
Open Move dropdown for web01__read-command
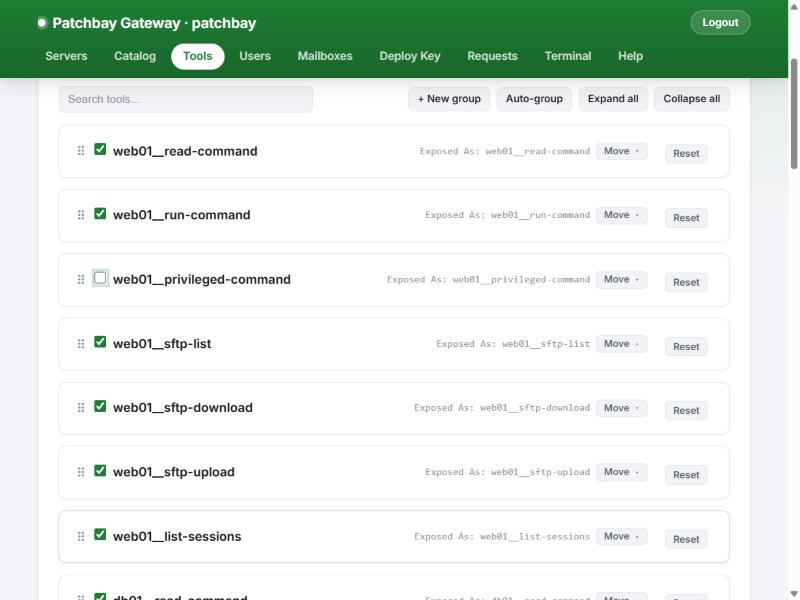(x=621, y=151)
